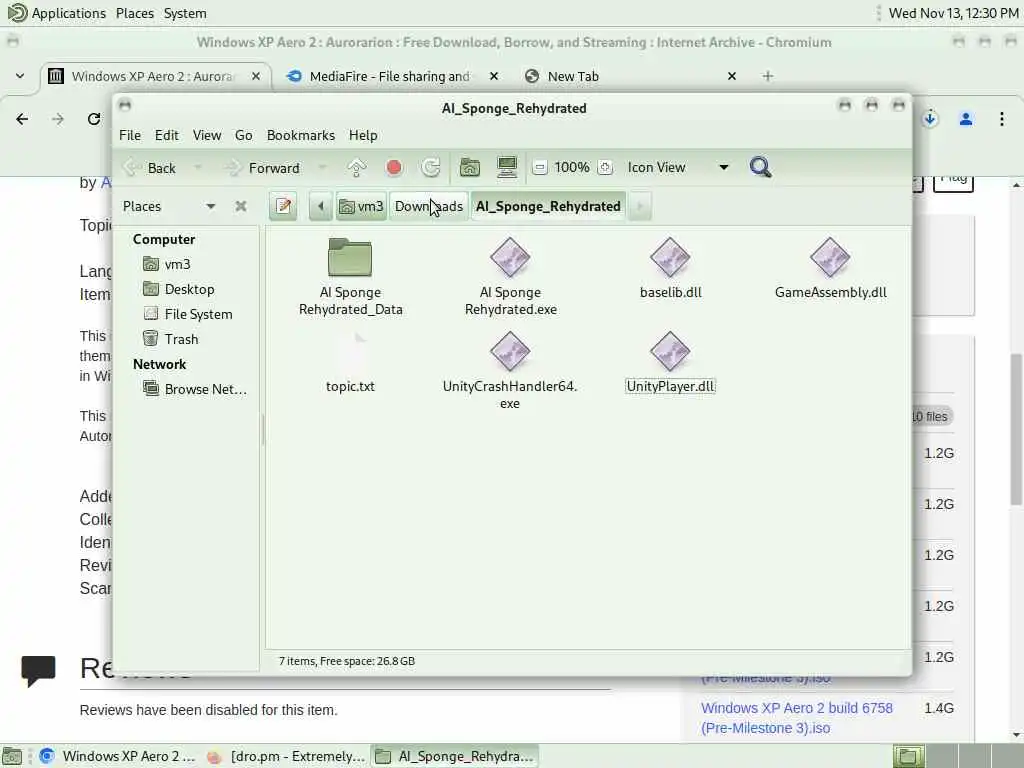Click Chromium reload button
This screenshot has width=1024, height=768.
click(x=93, y=119)
